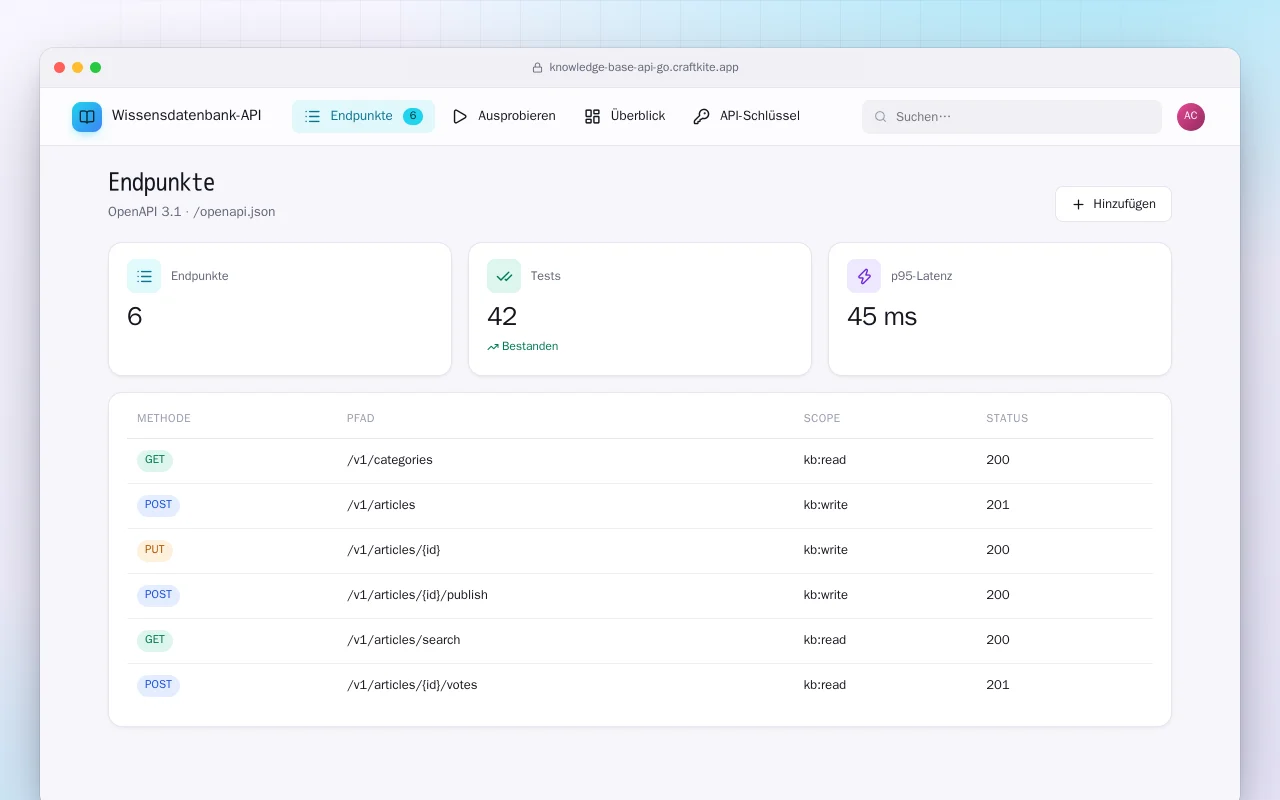Click the 6 badge on Endpunkte tab
Viewport: 1280px width, 800px height.
[x=413, y=116]
